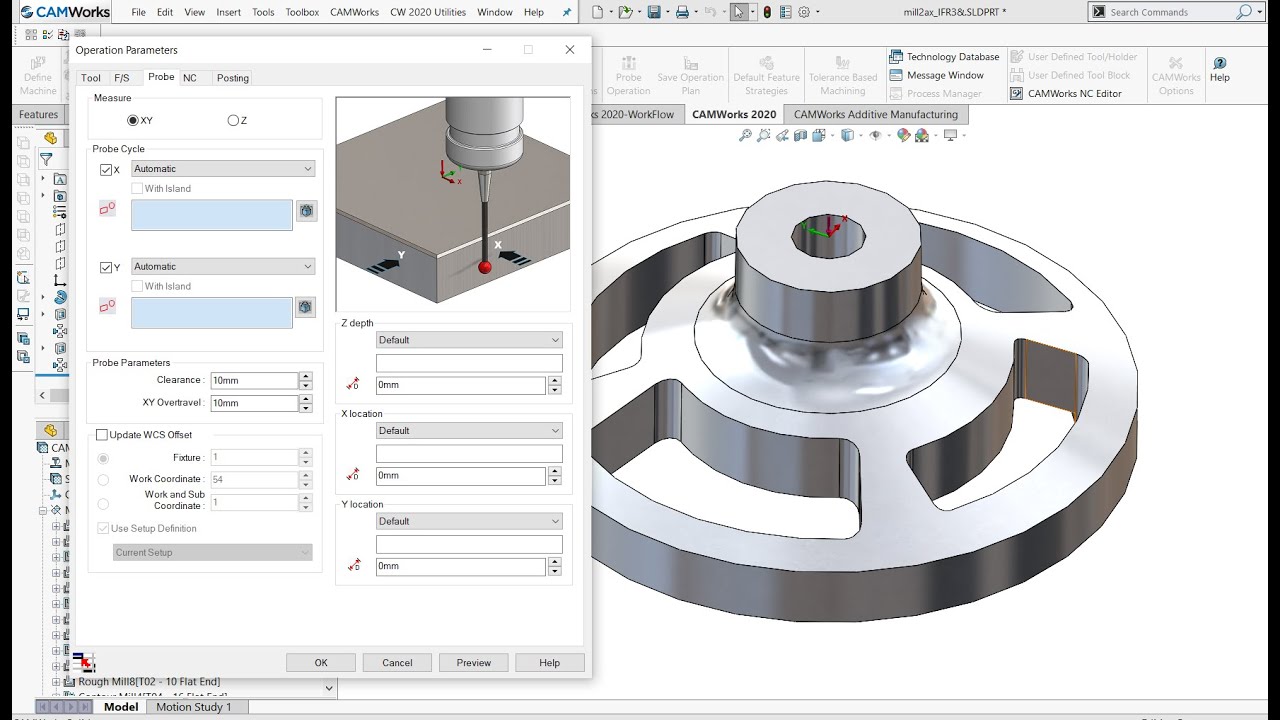Open the Window menu
The image size is (1280, 720).
coord(495,12)
